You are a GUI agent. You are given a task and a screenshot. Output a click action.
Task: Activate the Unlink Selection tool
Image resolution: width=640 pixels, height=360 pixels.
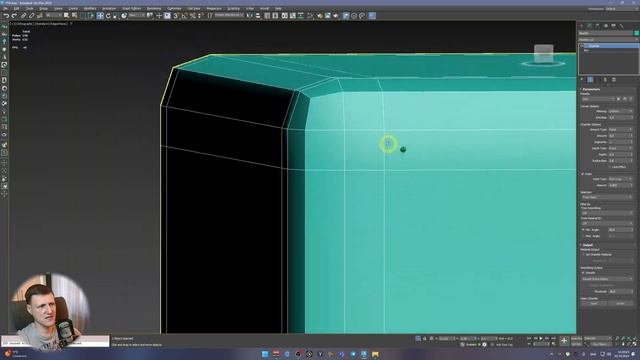tap(31, 16)
